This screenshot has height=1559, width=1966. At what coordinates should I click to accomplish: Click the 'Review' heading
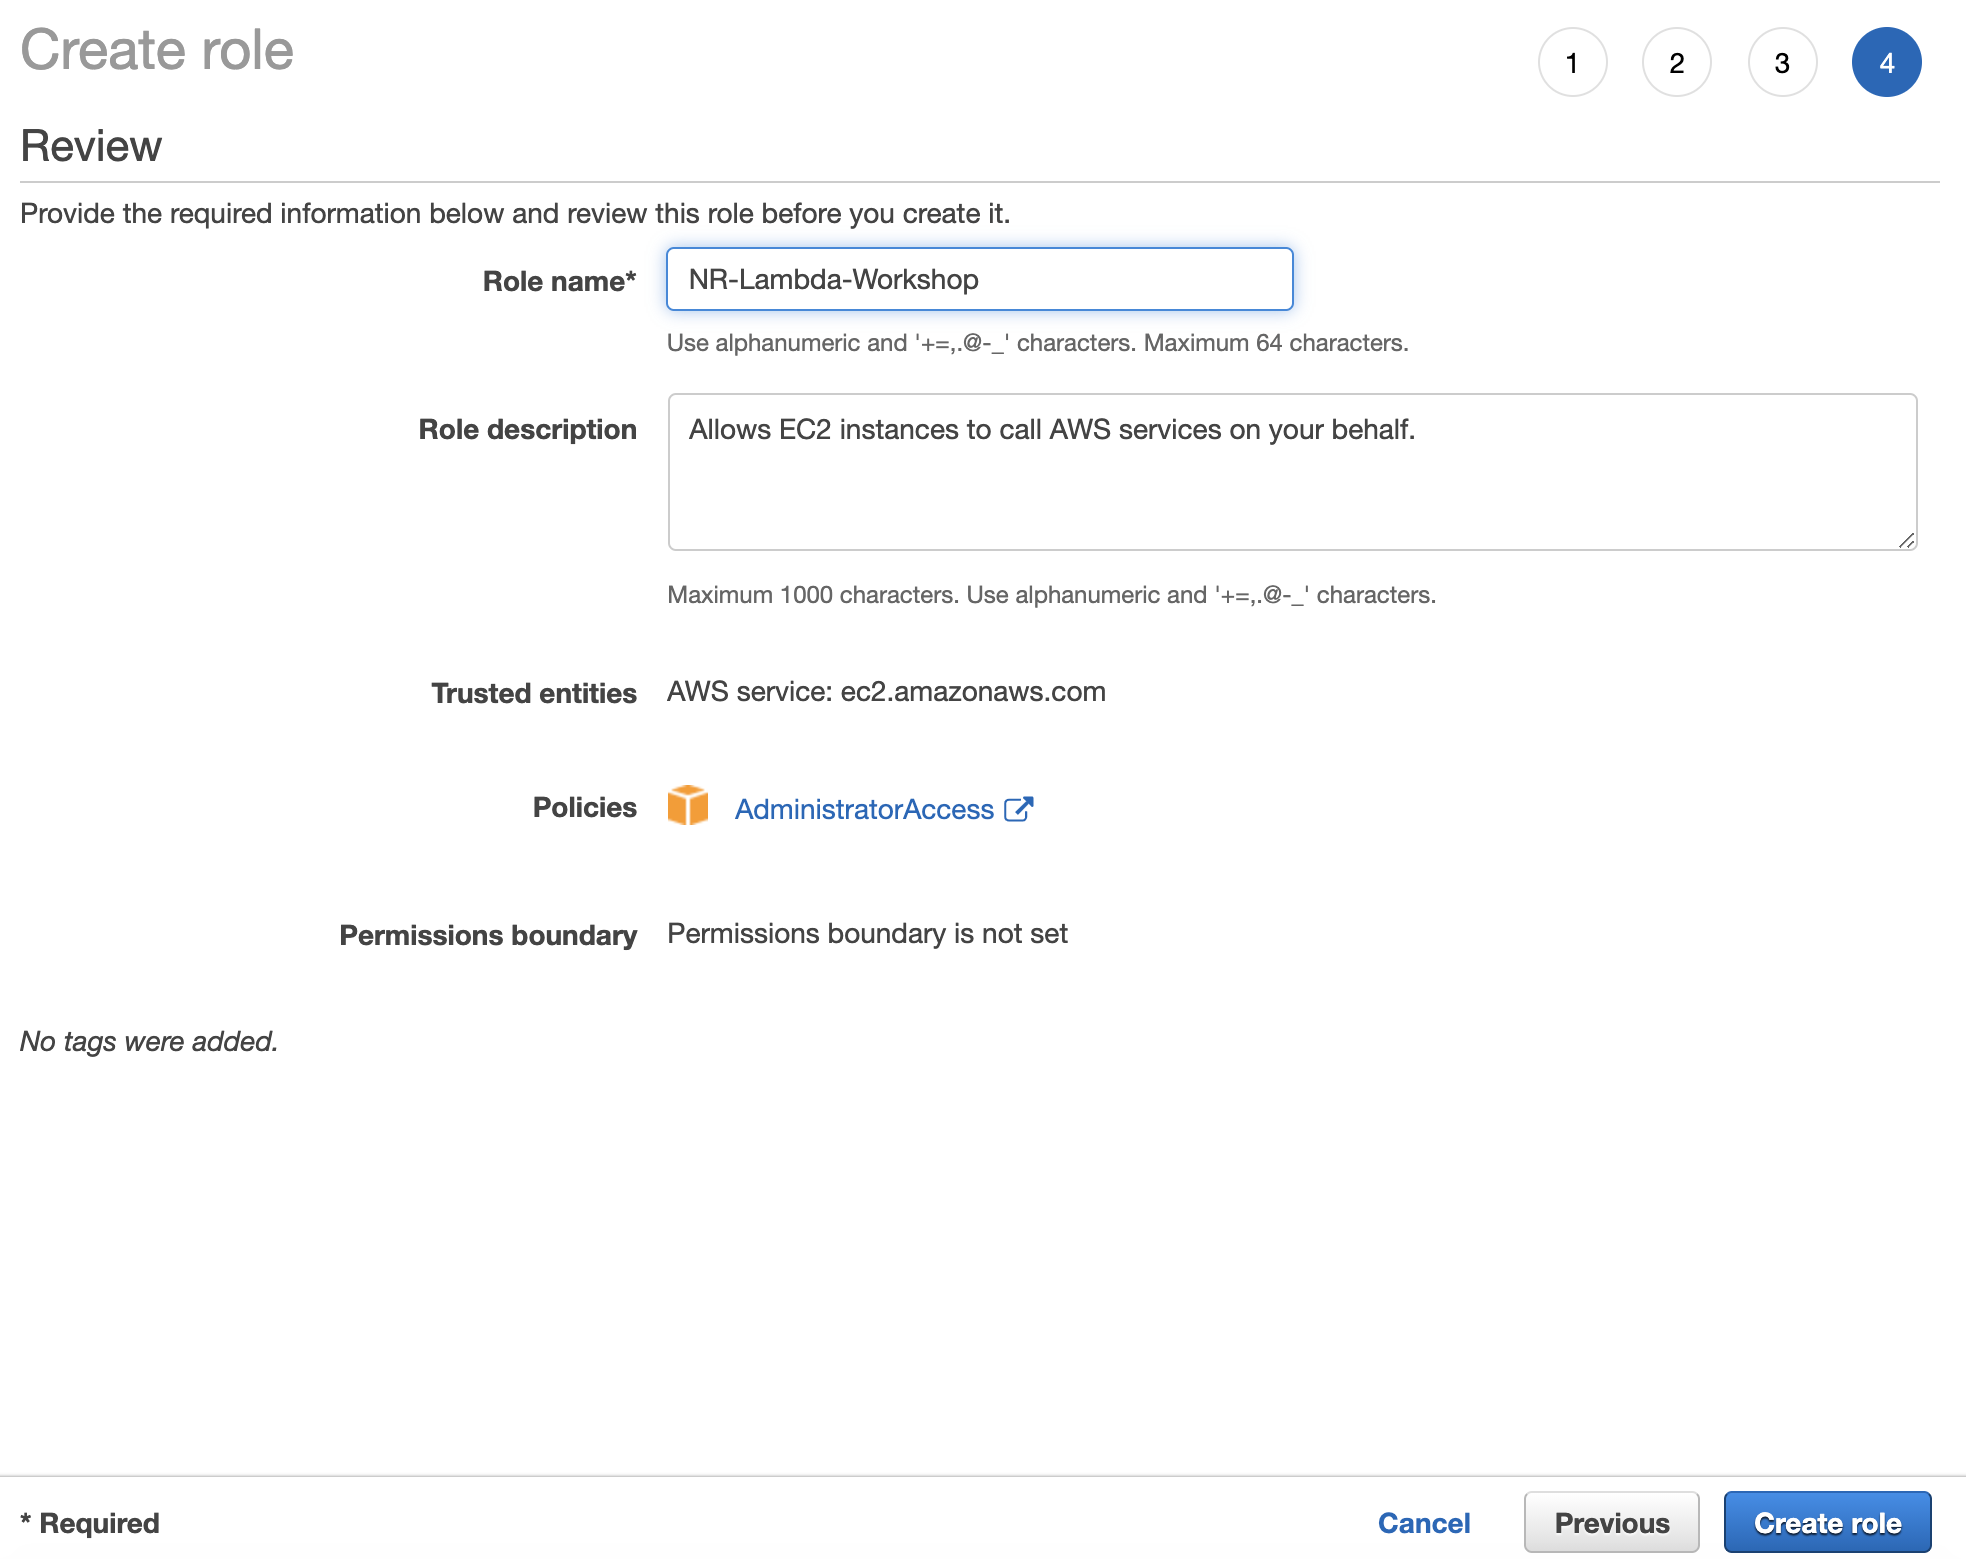[91, 146]
